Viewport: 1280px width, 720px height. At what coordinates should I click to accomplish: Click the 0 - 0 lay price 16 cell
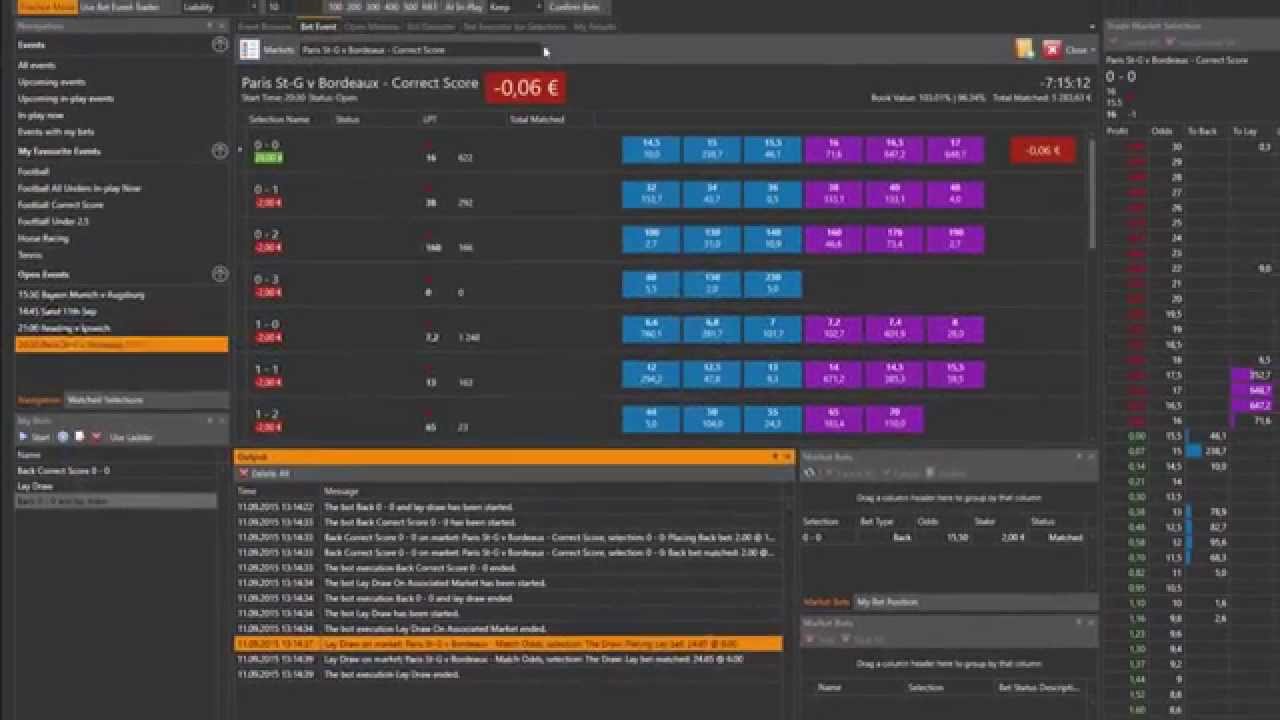click(x=833, y=150)
